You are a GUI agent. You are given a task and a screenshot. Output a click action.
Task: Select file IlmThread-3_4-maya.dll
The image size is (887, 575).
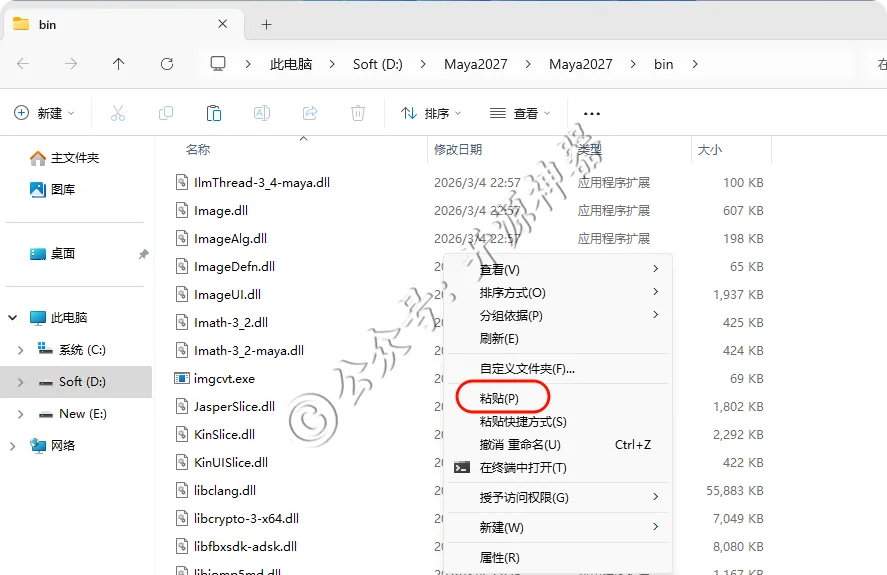click(261, 183)
